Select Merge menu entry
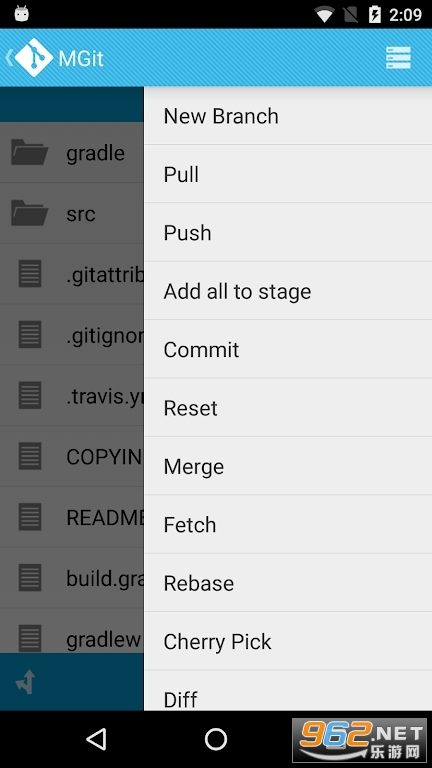This screenshot has width=432, height=768. pyautogui.click(x=288, y=466)
